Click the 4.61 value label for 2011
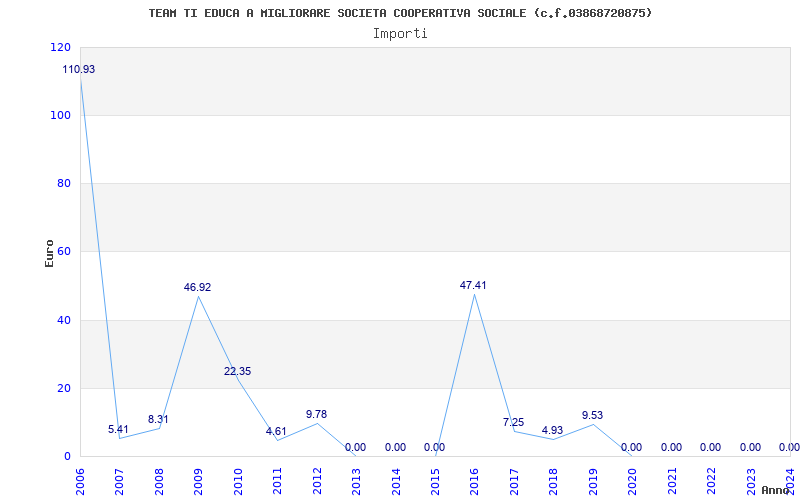The height and width of the screenshot is (500, 800). click(276, 431)
